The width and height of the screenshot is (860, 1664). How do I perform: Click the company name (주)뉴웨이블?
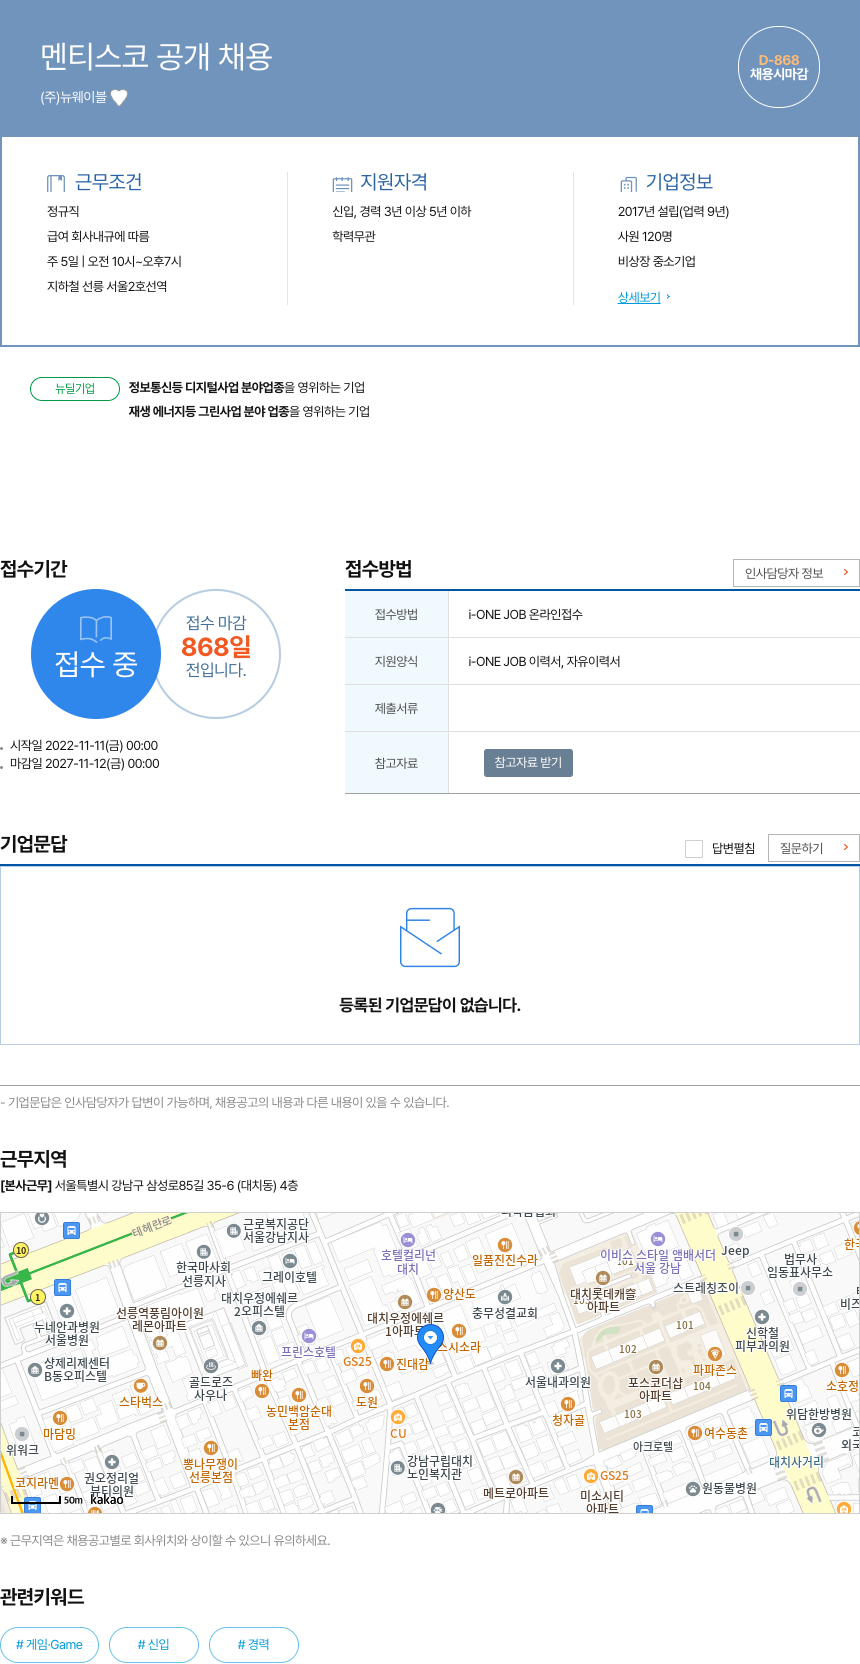click(x=73, y=97)
